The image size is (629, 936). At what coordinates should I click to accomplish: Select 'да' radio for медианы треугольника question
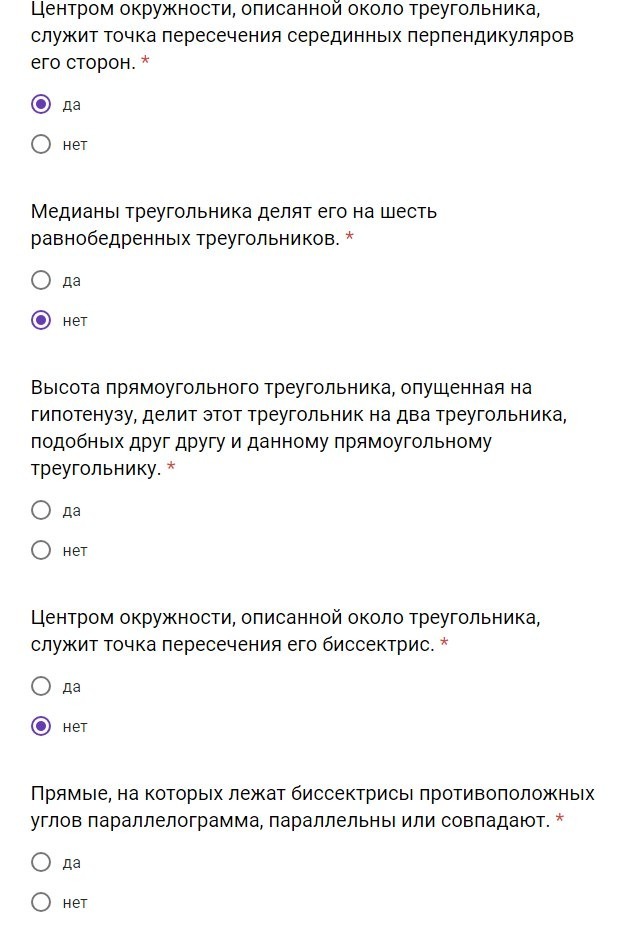point(41,280)
